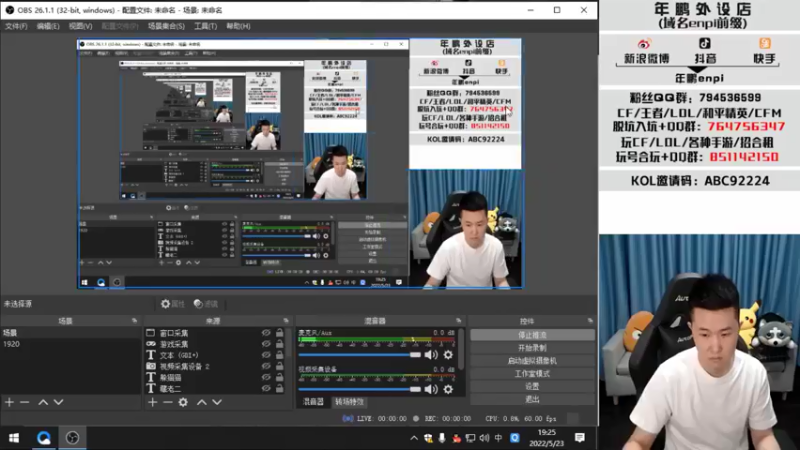
Task: Move the scene down with the arrow
Action: (58, 402)
